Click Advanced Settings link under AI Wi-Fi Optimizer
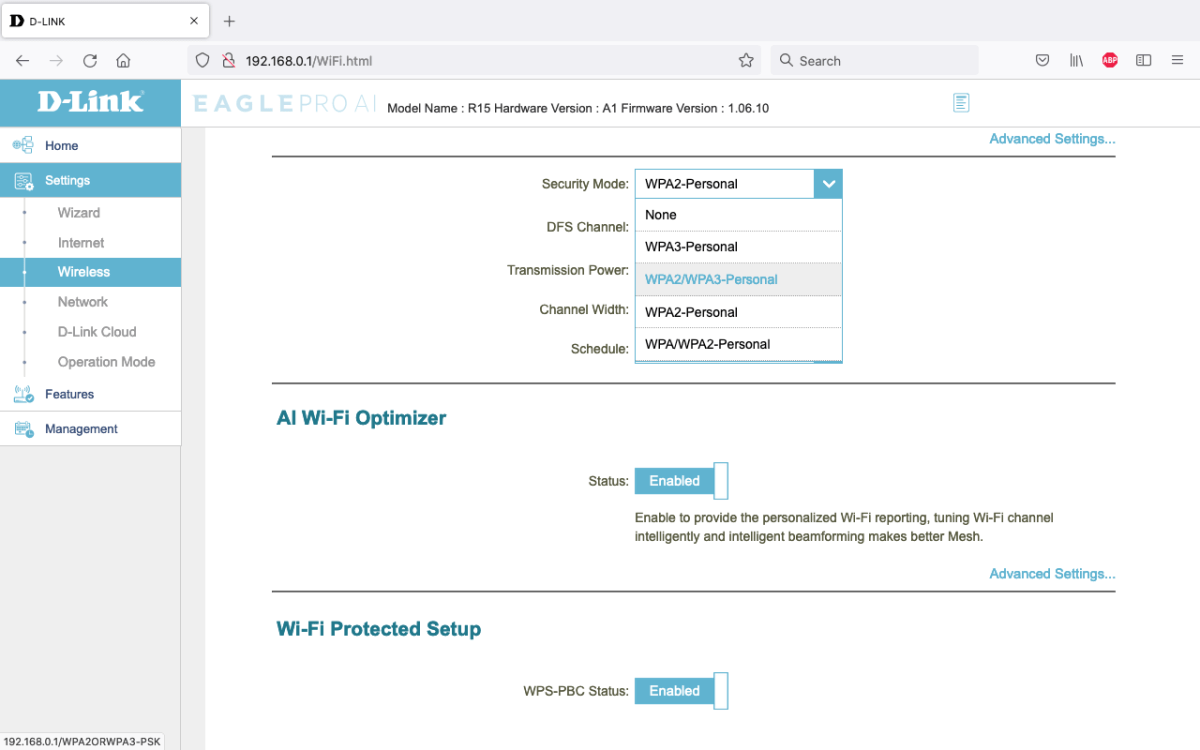1200x750 pixels. point(1052,574)
